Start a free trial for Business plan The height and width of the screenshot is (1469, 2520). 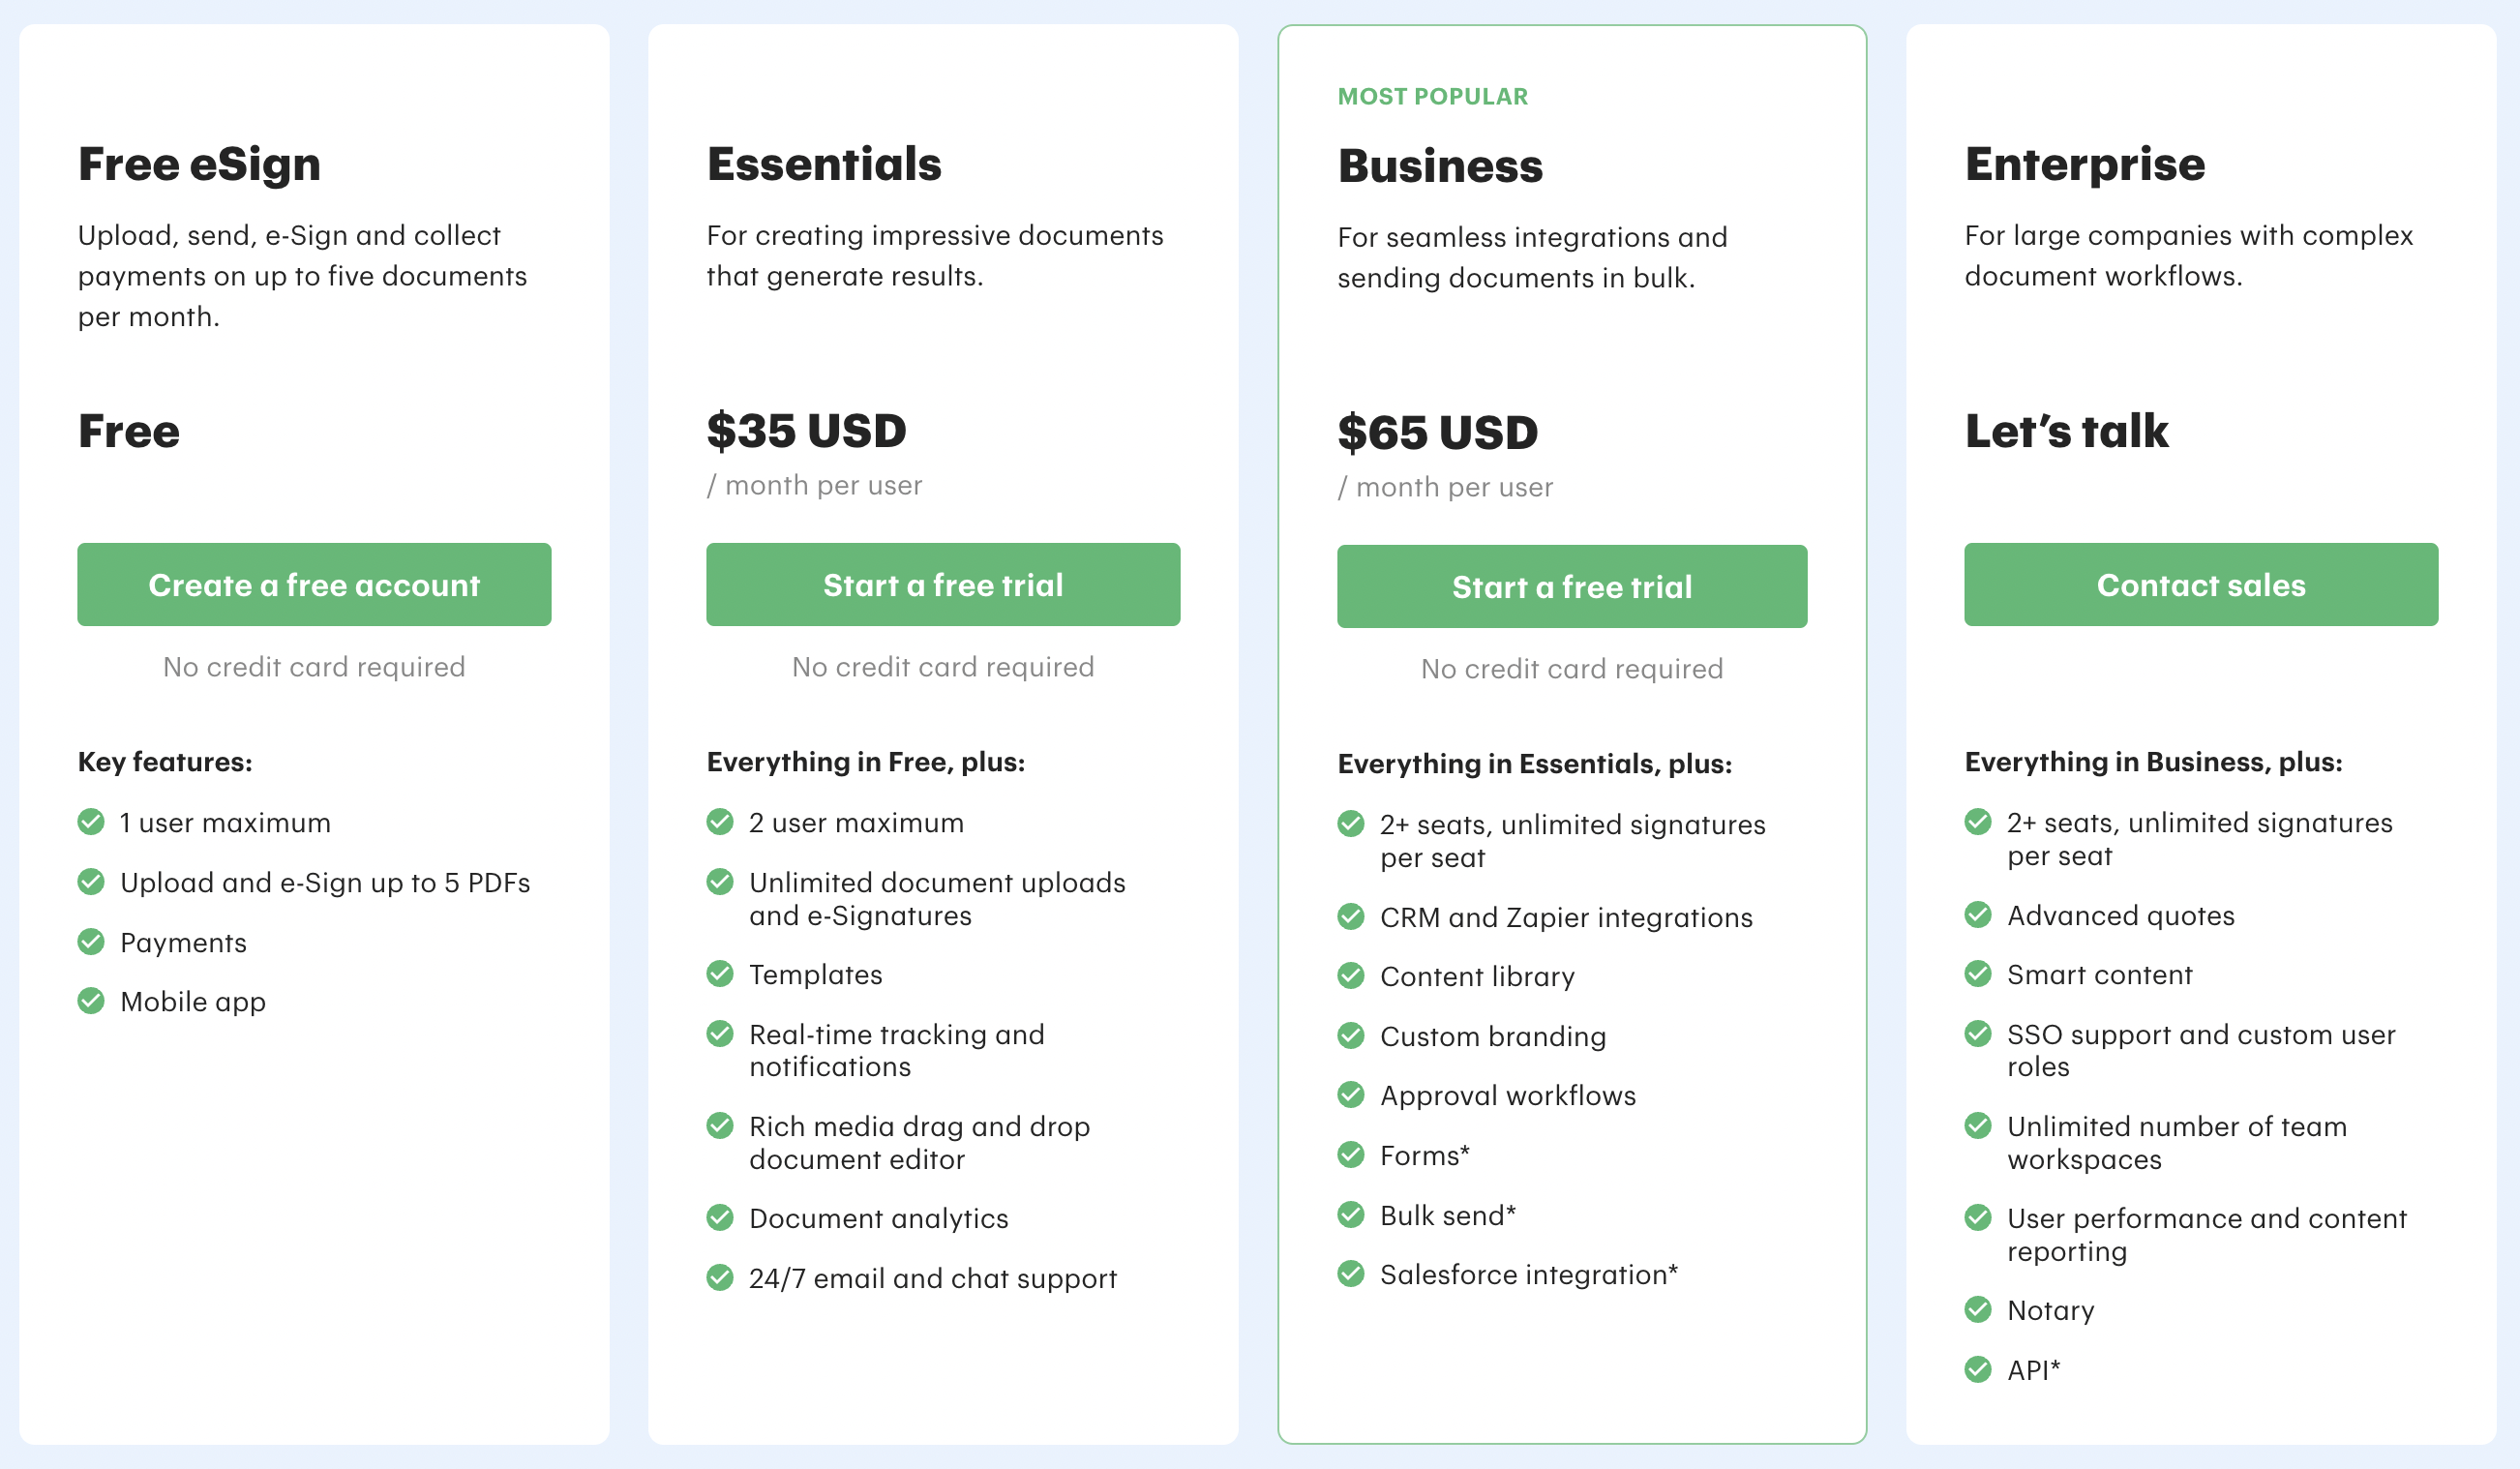[x=1572, y=587]
